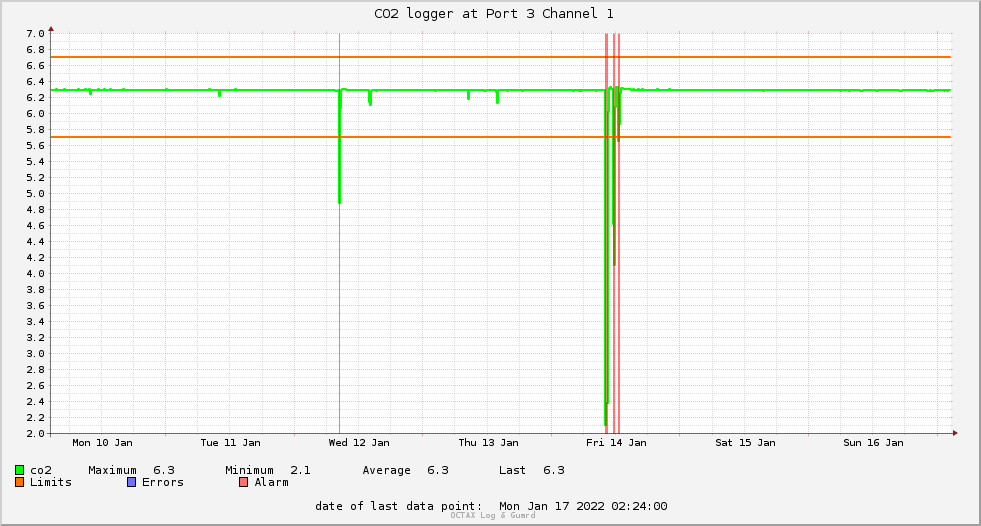Click the 'Average 6.3' statistic
981x526 pixels.
point(405,470)
